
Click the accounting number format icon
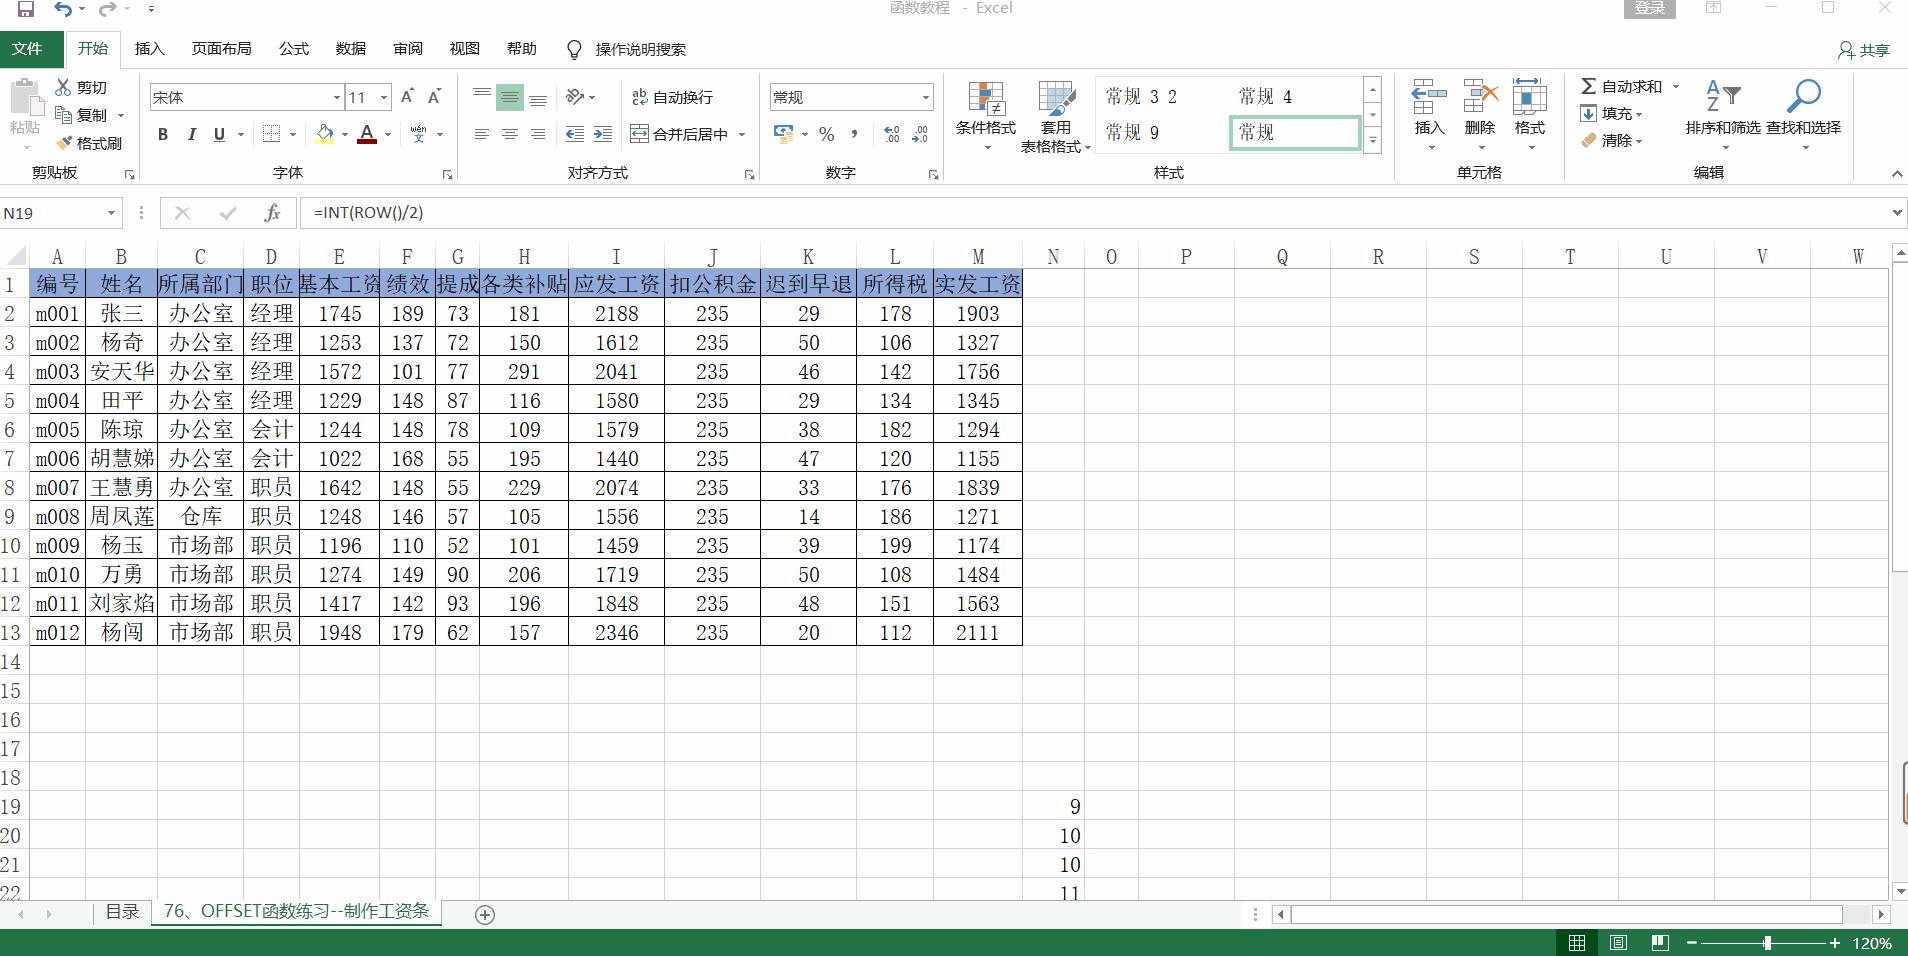pyautogui.click(x=783, y=134)
